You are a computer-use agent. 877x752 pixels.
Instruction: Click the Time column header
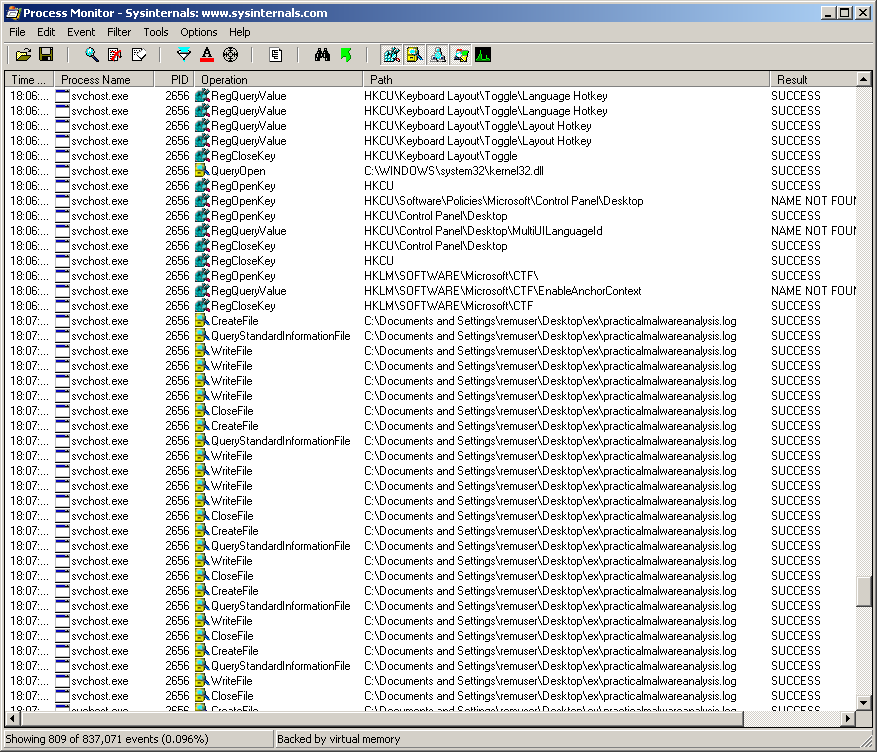pos(29,79)
